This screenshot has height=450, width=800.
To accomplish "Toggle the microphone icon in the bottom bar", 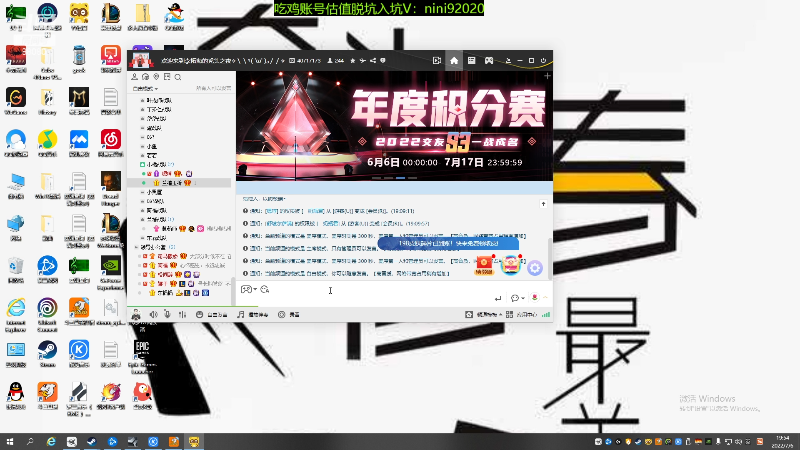I will pos(167,314).
